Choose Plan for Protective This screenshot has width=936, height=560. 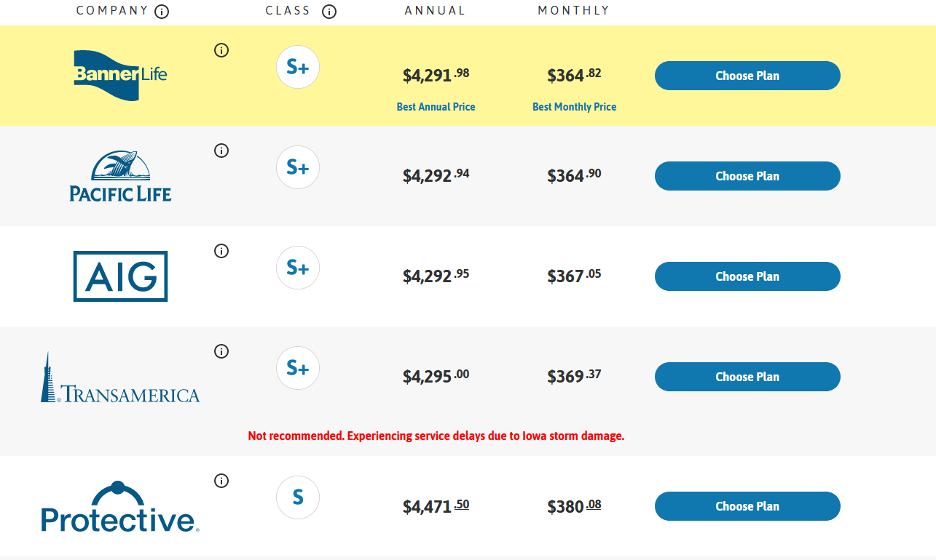(x=747, y=506)
